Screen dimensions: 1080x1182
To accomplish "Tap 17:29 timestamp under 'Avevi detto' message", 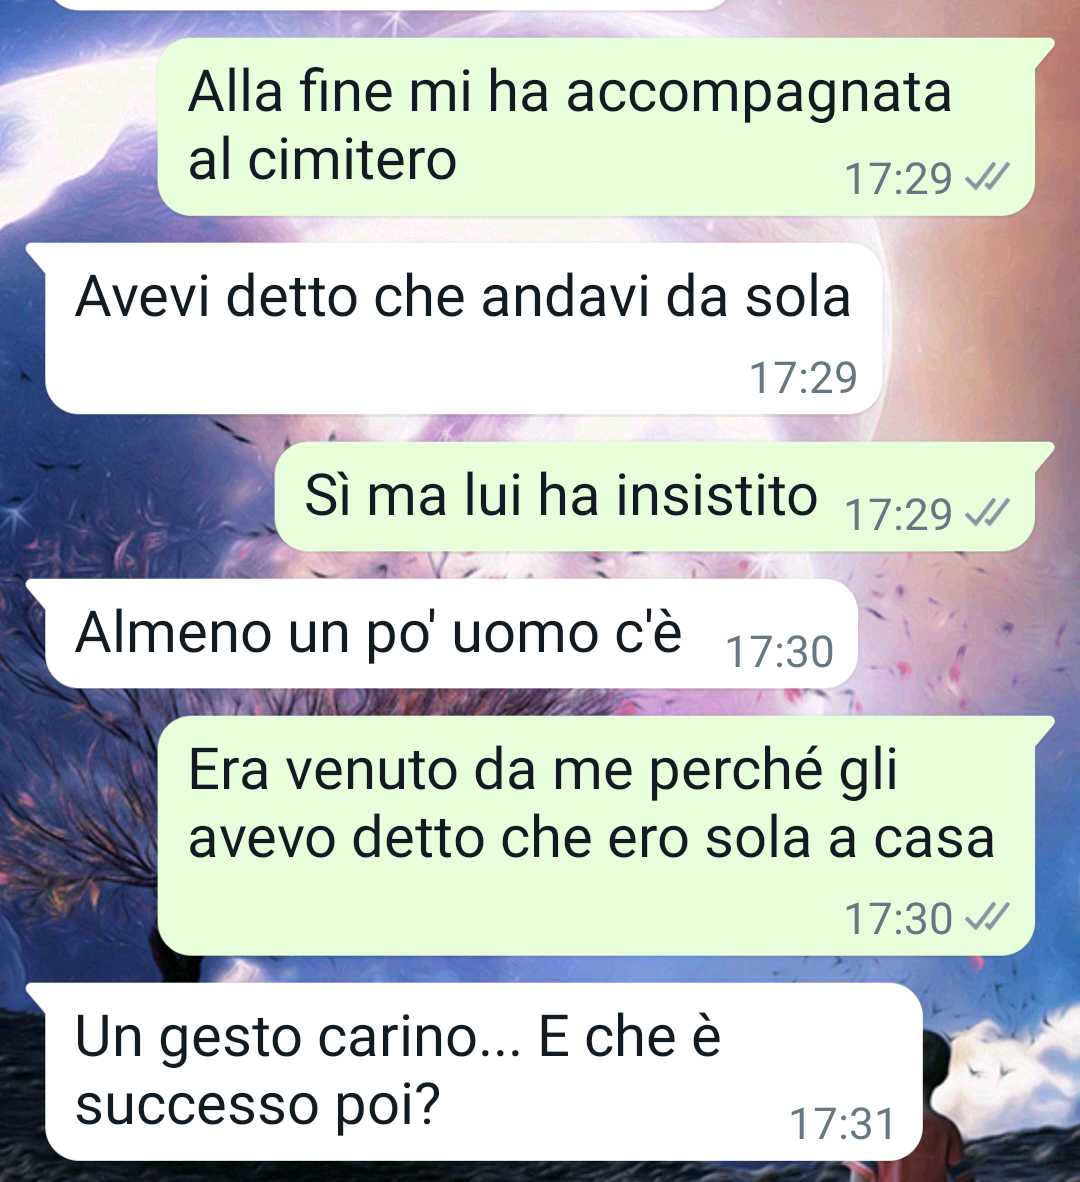I will click(x=803, y=378).
